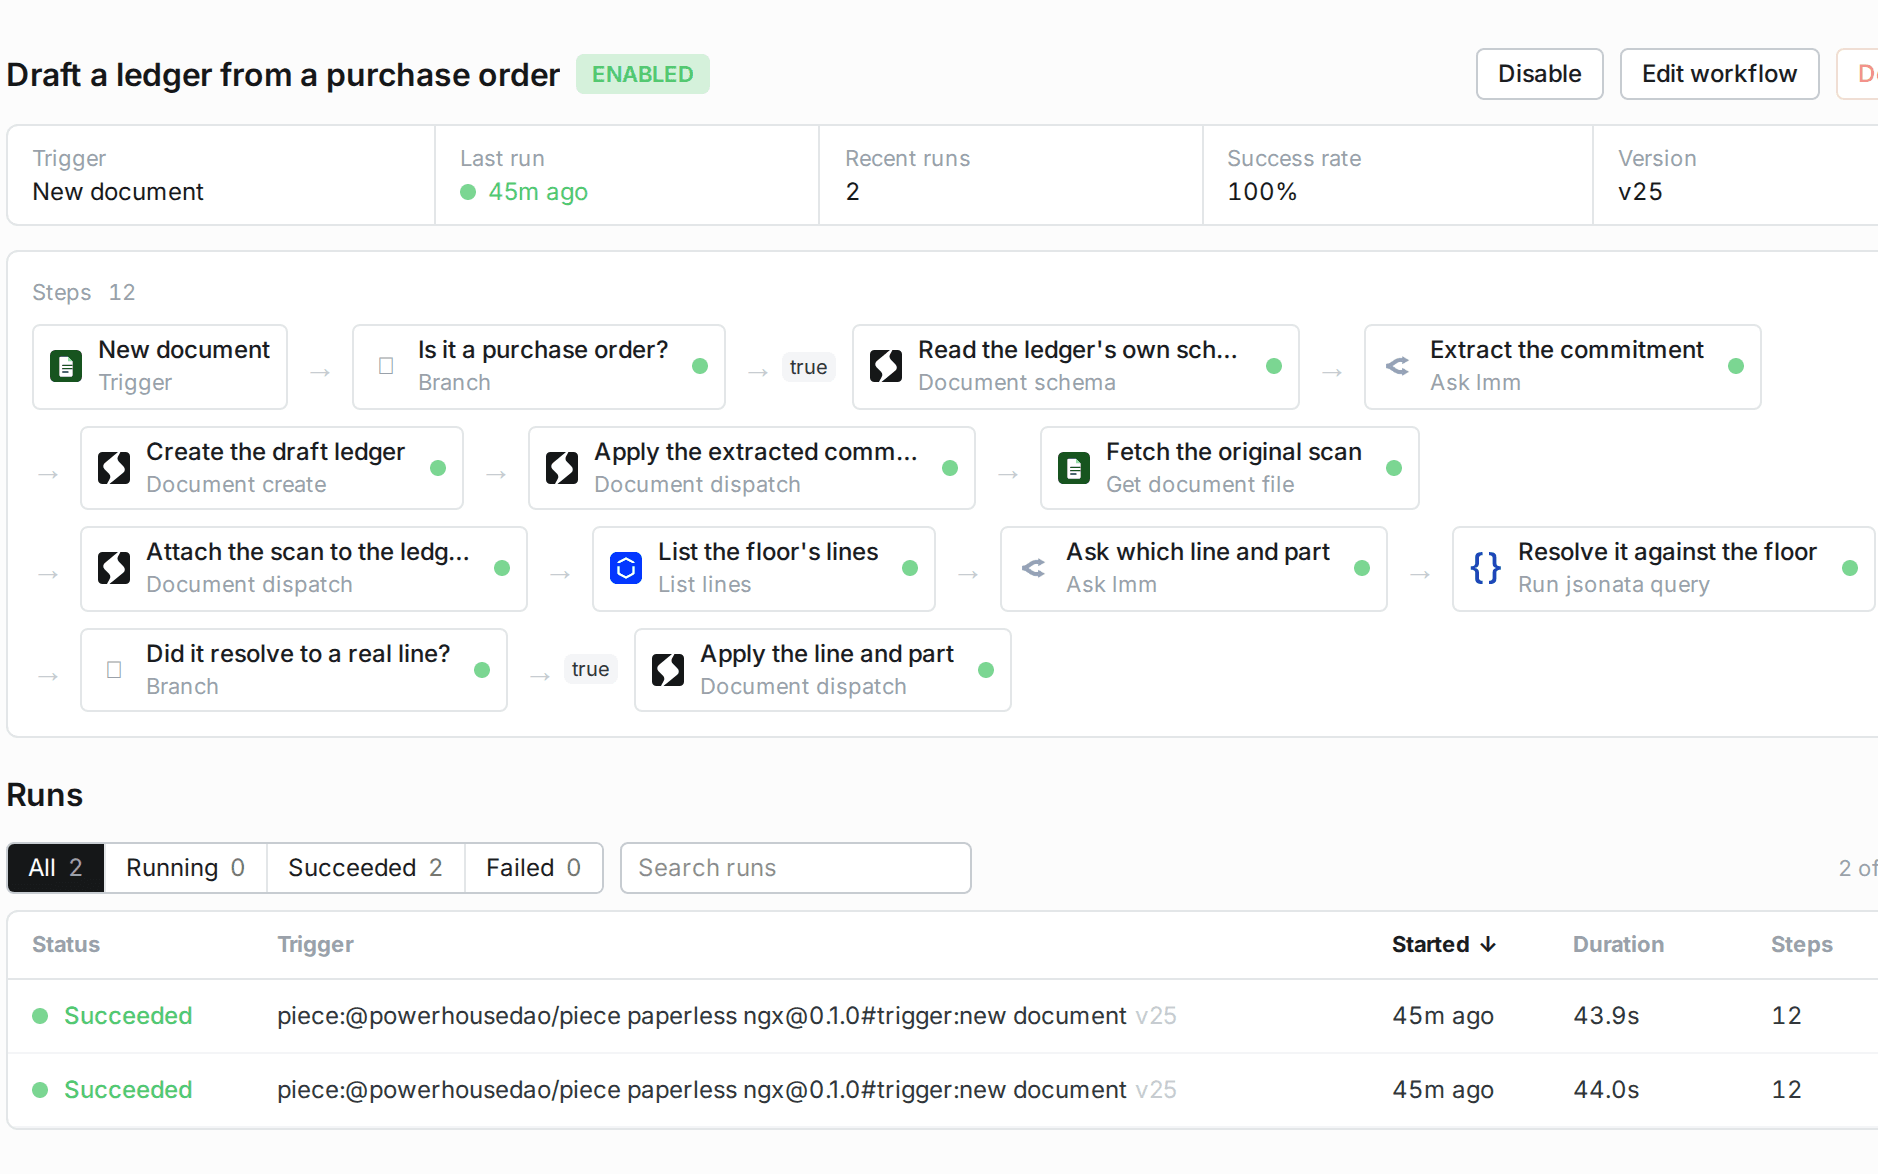Click the ENABLED status badge
The height and width of the screenshot is (1174, 1878).
(642, 74)
